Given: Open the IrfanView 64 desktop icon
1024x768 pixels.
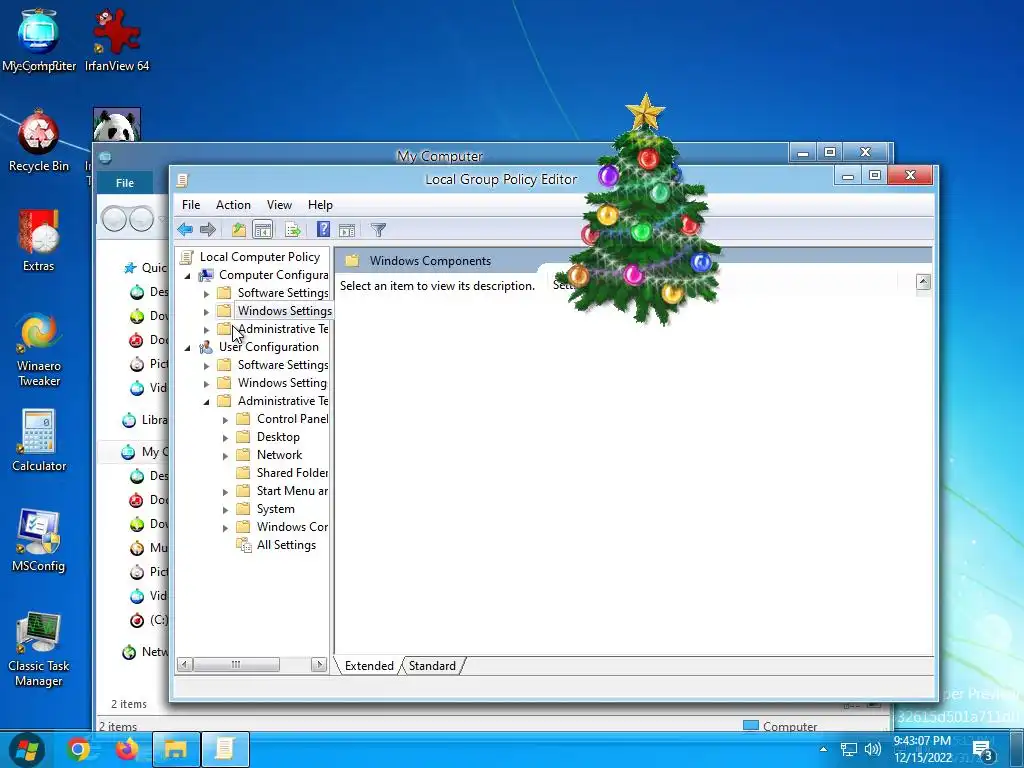Looking at the screenshot, I should pyautogui.click(x=117, y=41).
